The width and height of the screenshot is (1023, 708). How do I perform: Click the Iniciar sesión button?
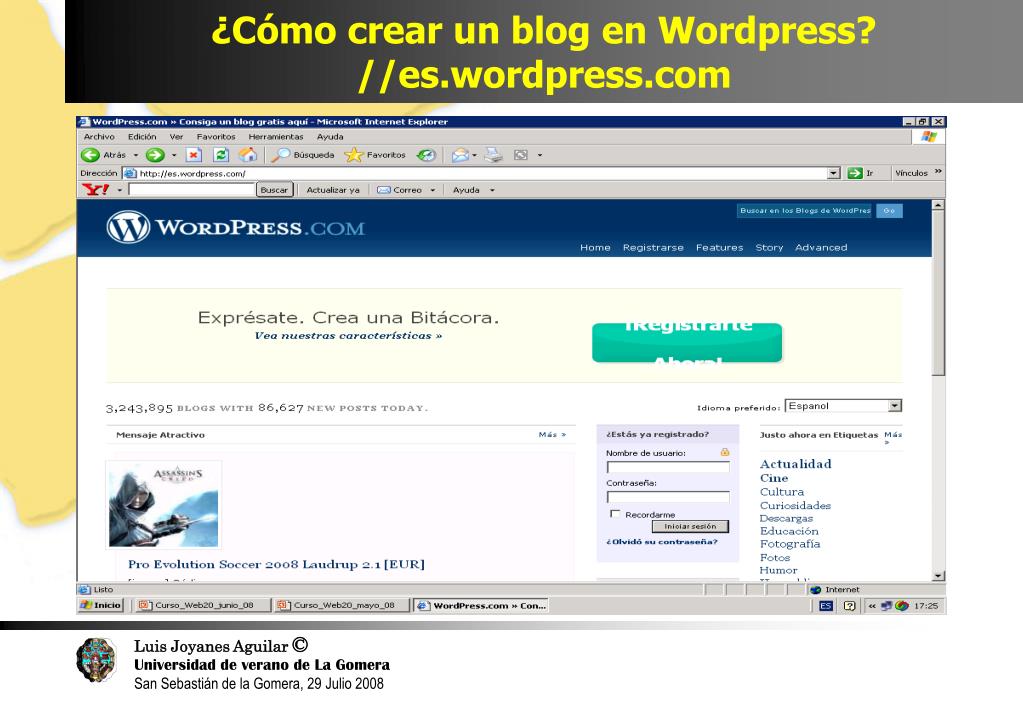pyautogui.click(x=690, y=526)
